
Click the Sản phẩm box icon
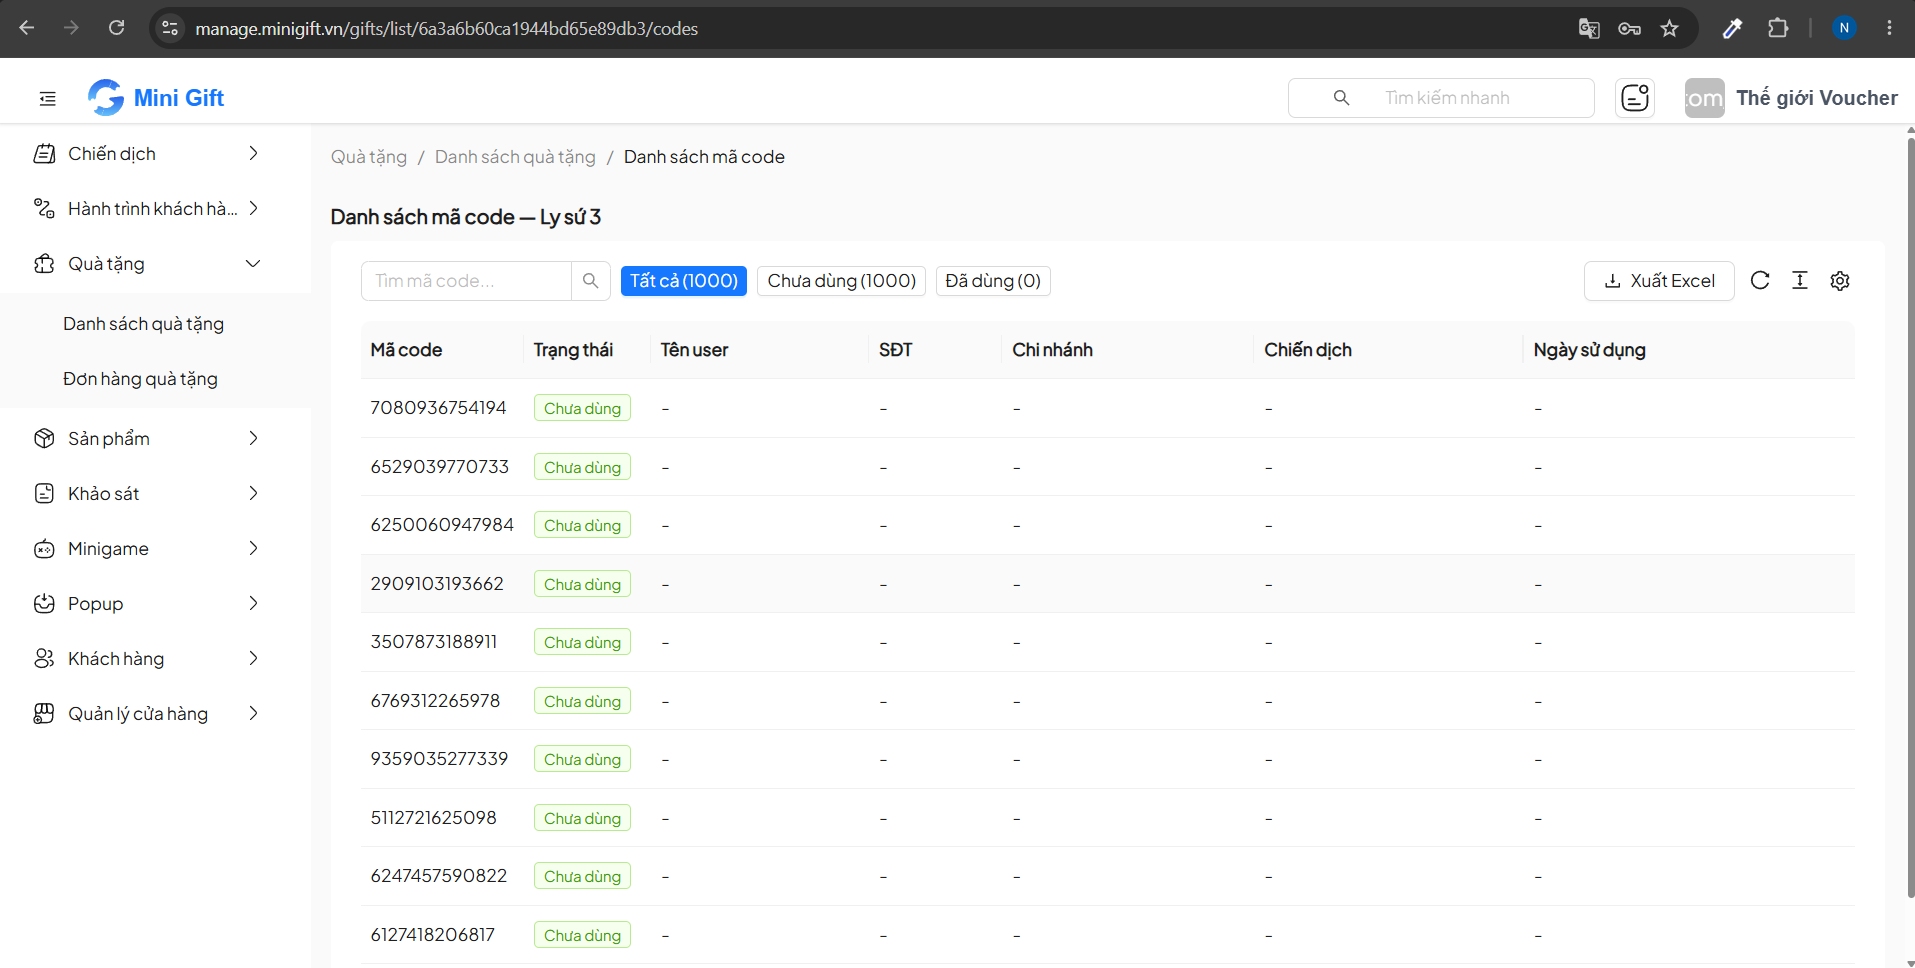pyautogui.click(x=44, y=439)
